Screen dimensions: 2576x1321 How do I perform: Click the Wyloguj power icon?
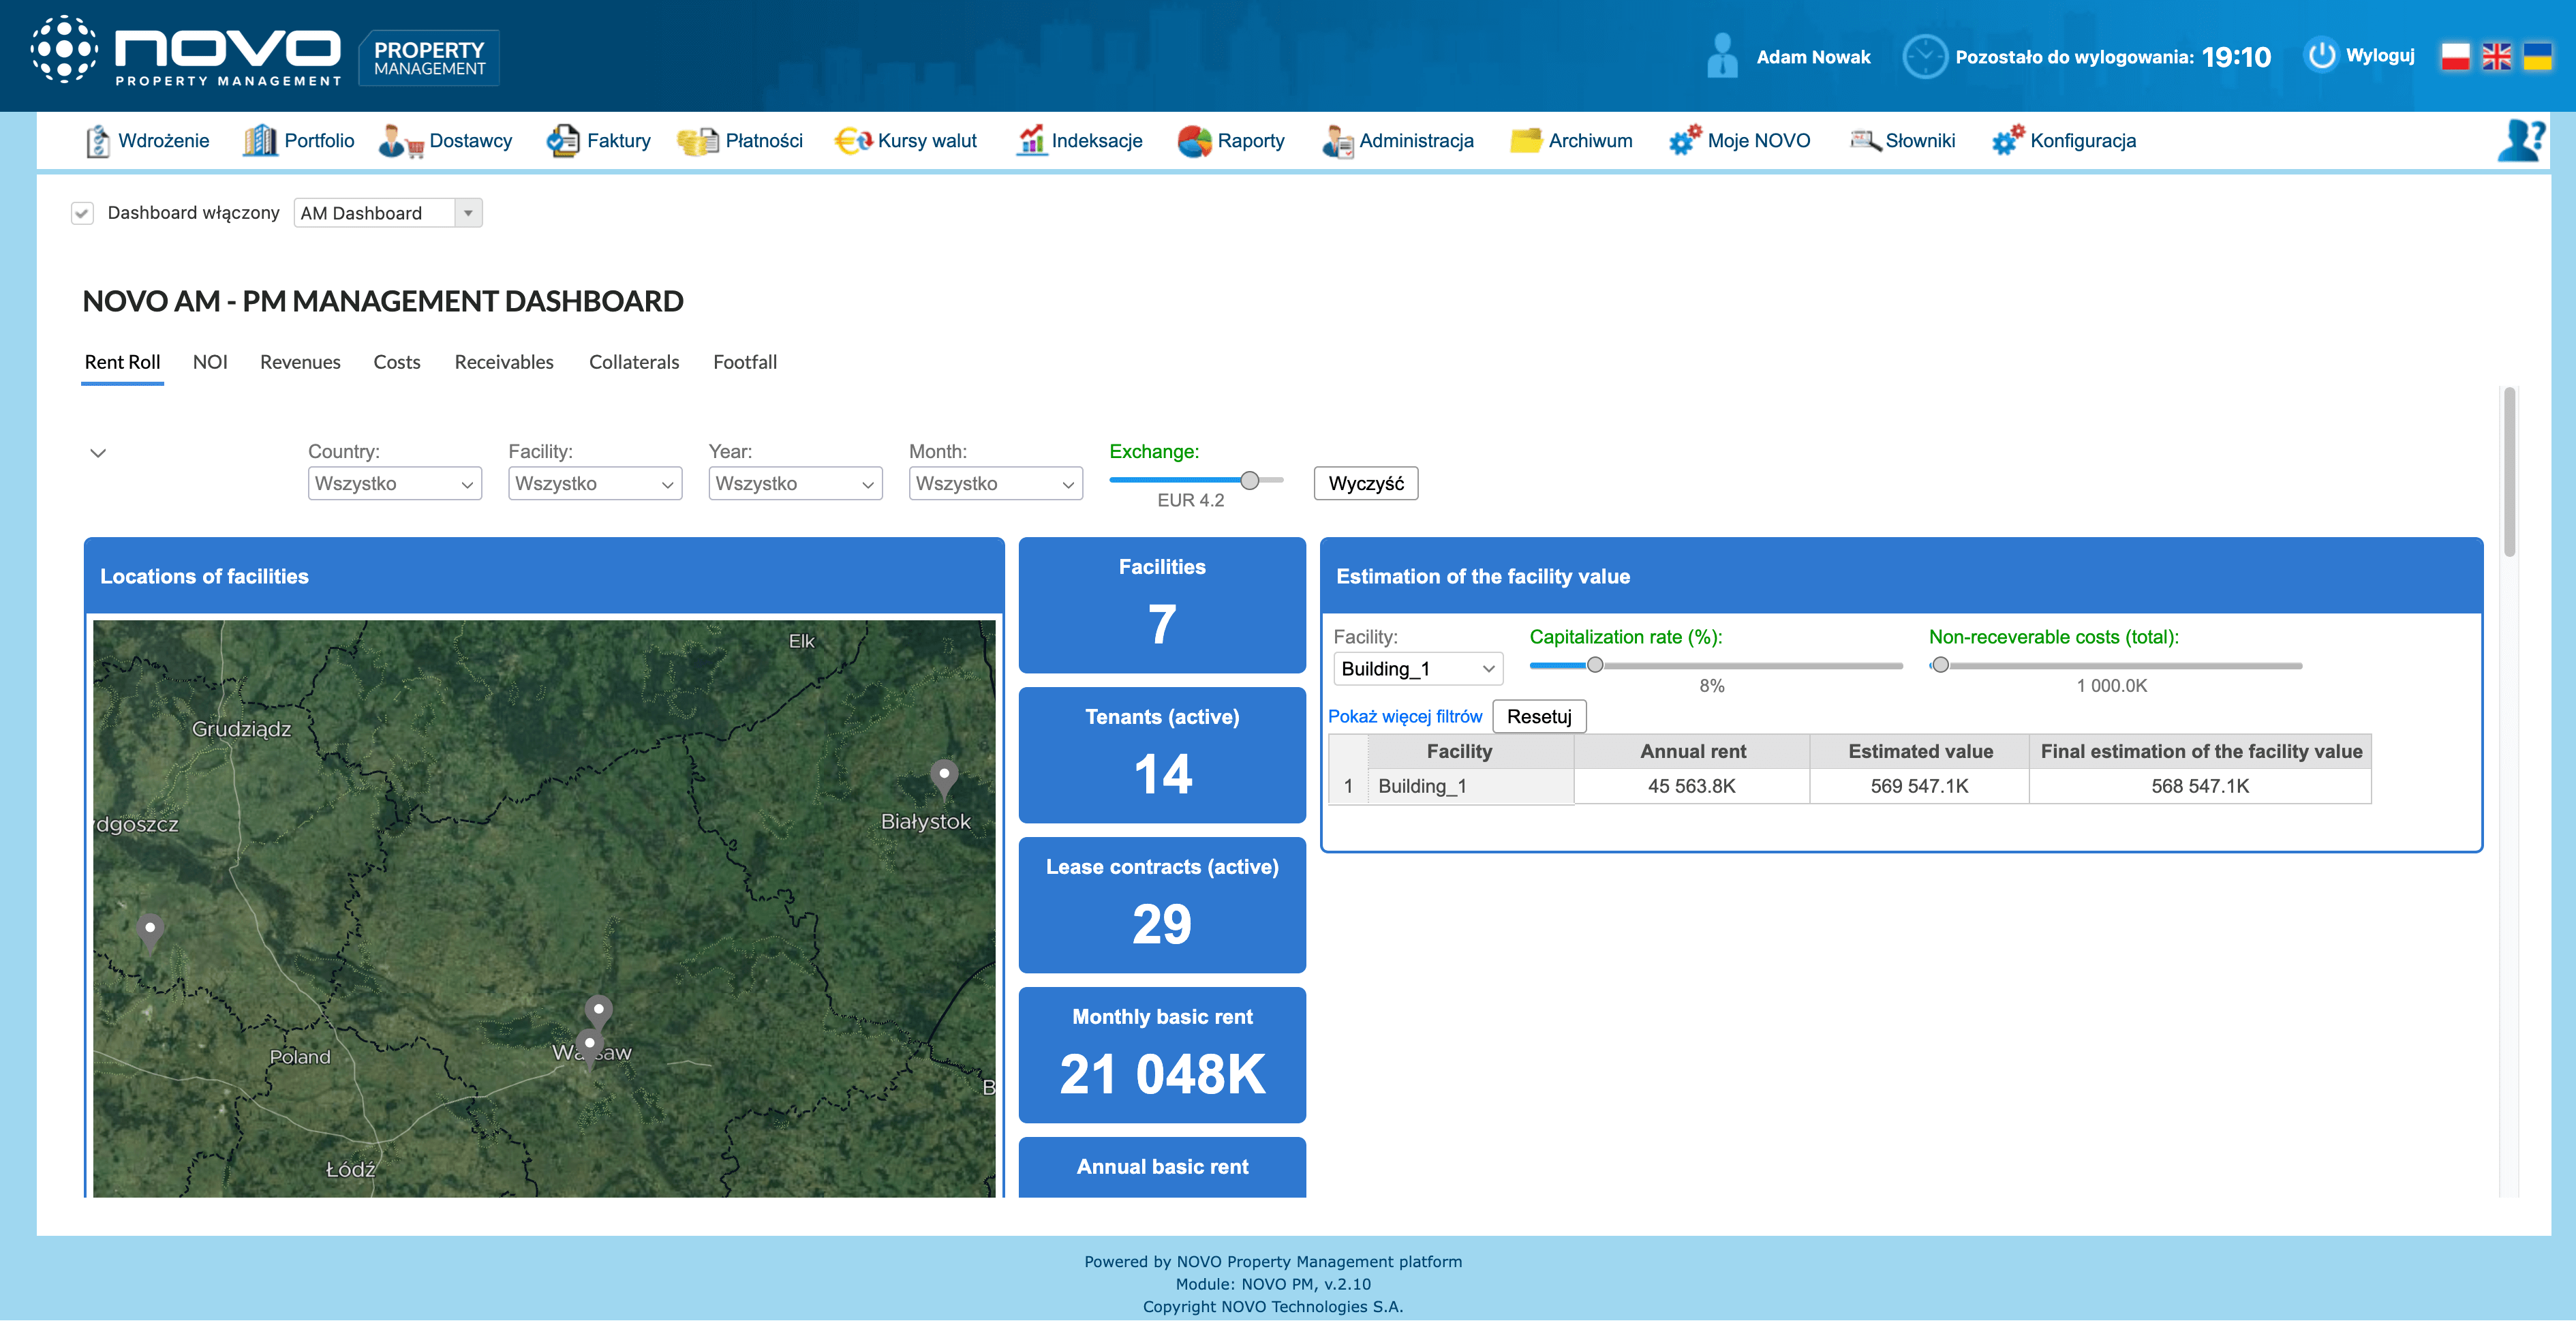click(2321, 56)
